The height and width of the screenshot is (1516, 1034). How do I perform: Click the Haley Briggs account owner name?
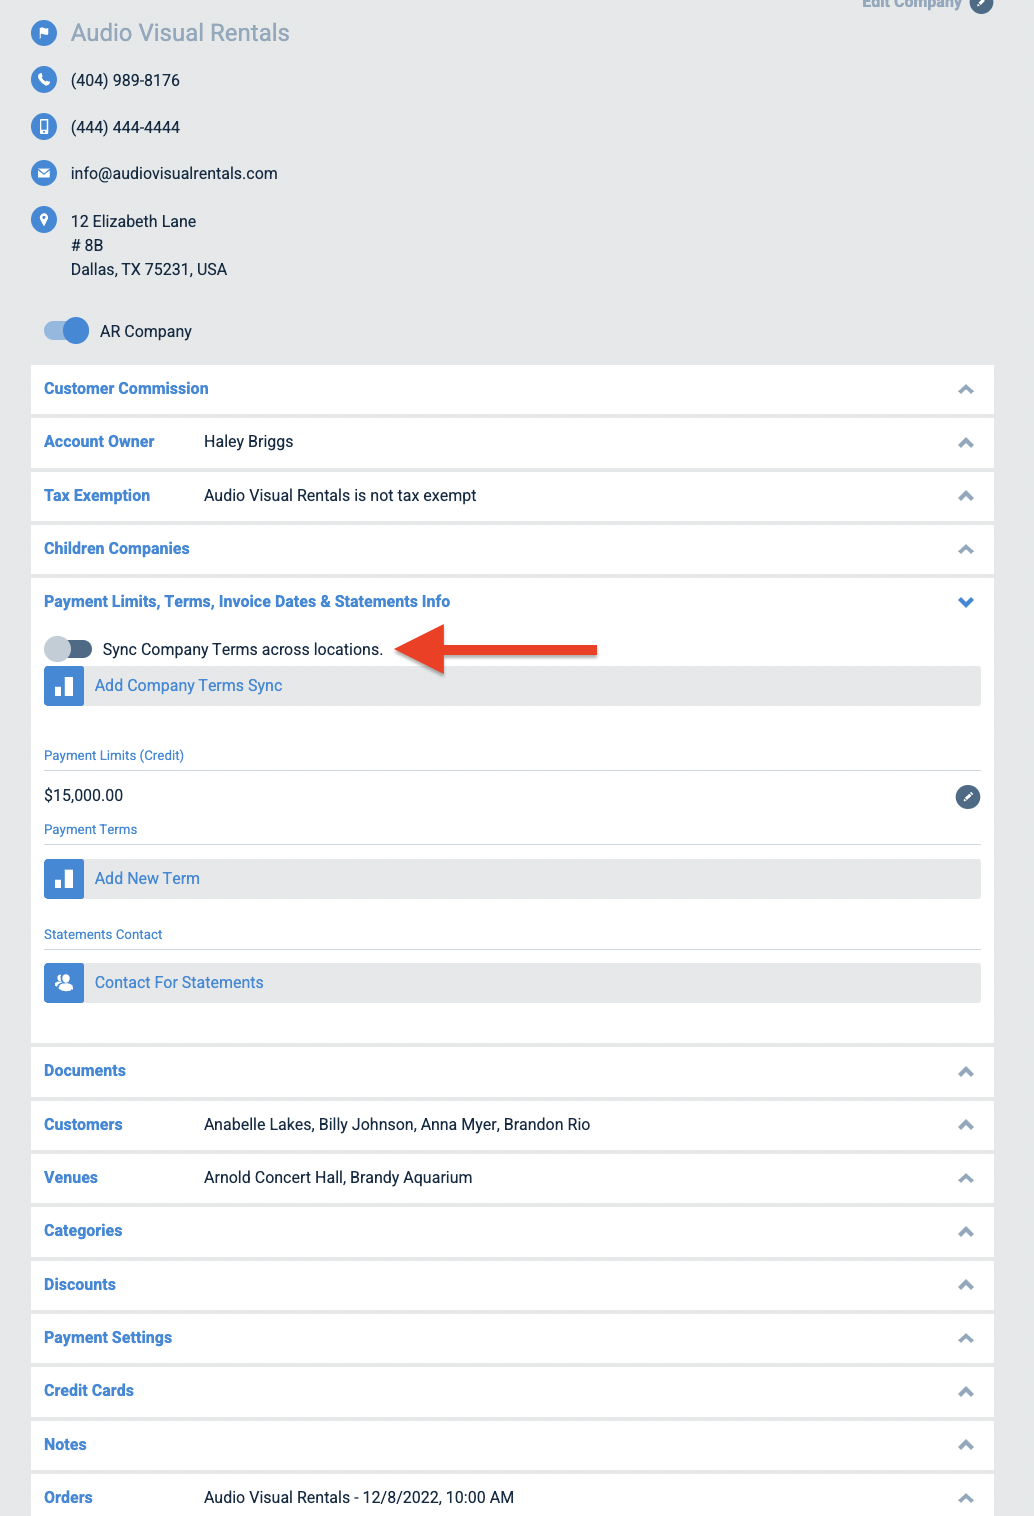[248, 441]
